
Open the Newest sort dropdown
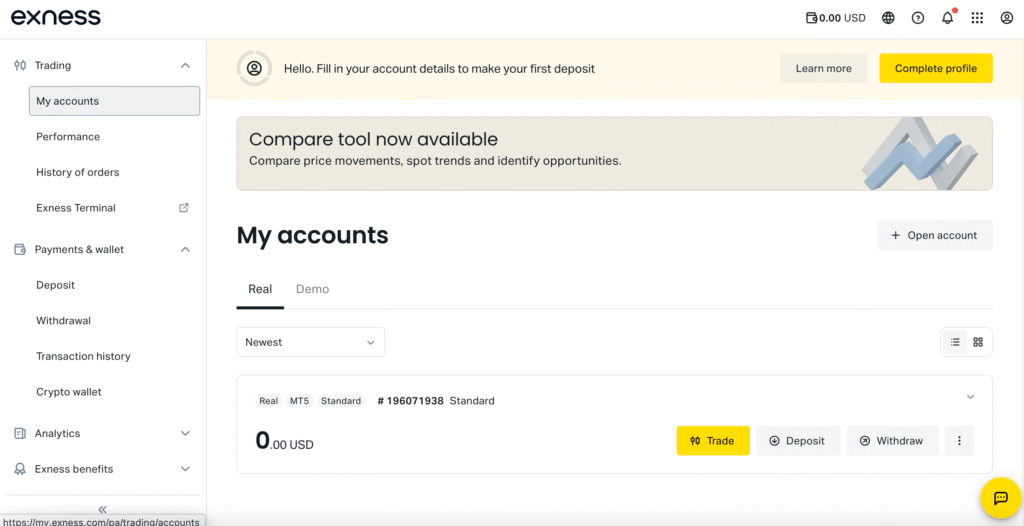[310, 342]
